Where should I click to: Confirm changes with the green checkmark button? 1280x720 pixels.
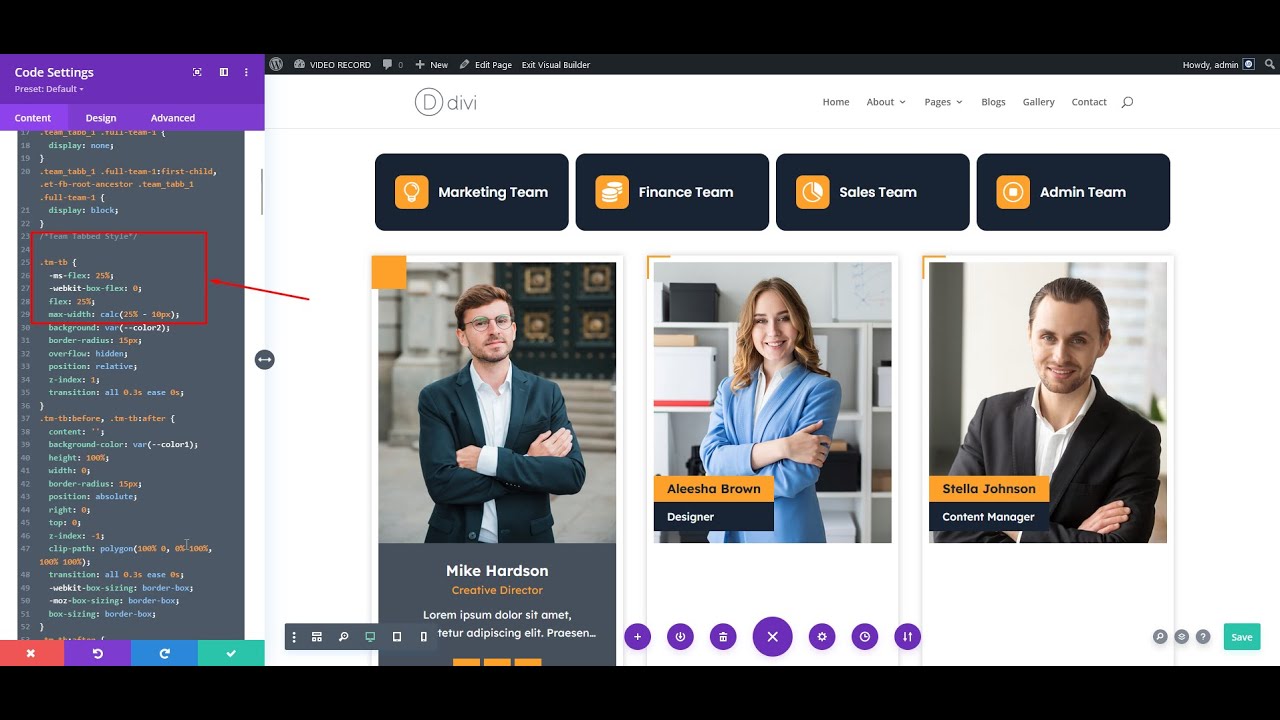click(x=231, y=653)
